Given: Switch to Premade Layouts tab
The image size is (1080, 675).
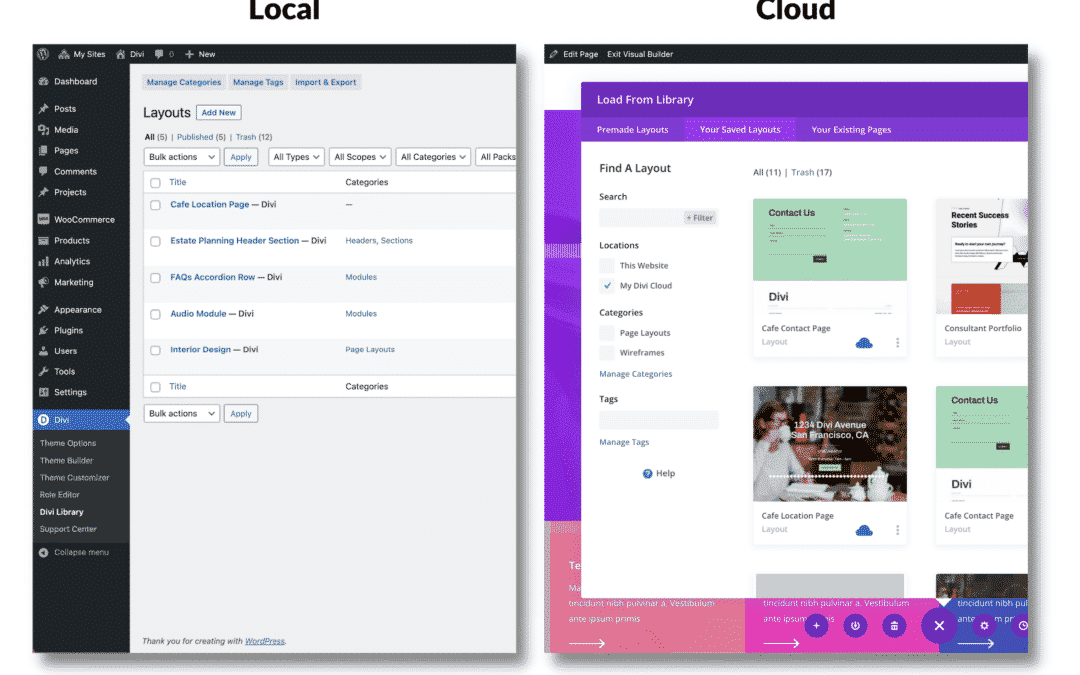Looking at the screenshot, I should click(632, 129).
